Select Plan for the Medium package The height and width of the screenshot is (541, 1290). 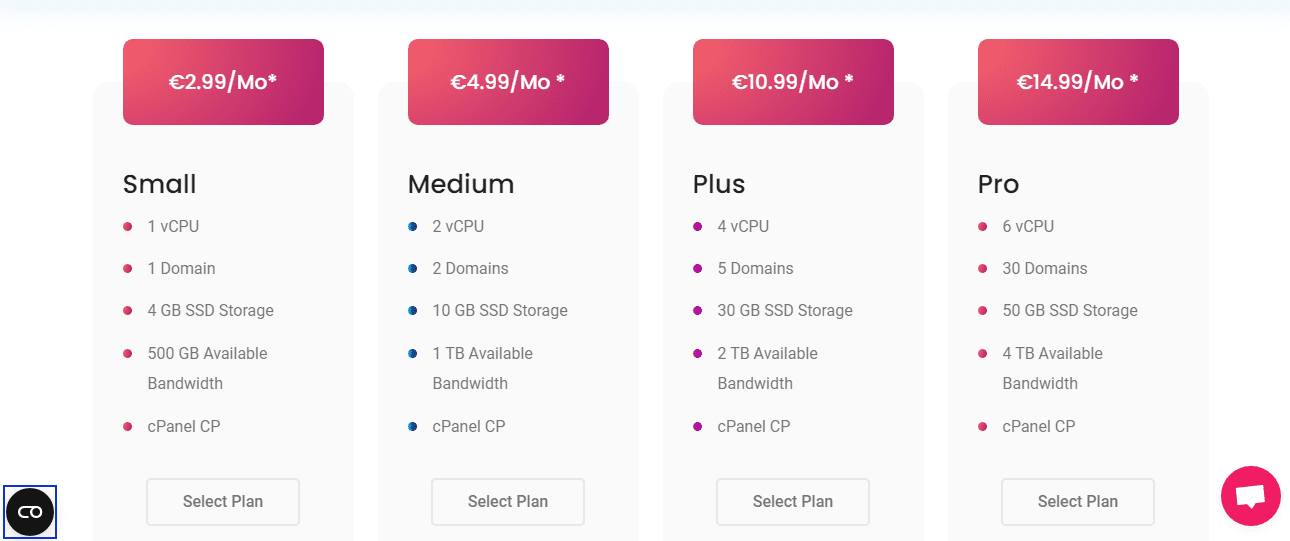(x=508, y=502)
